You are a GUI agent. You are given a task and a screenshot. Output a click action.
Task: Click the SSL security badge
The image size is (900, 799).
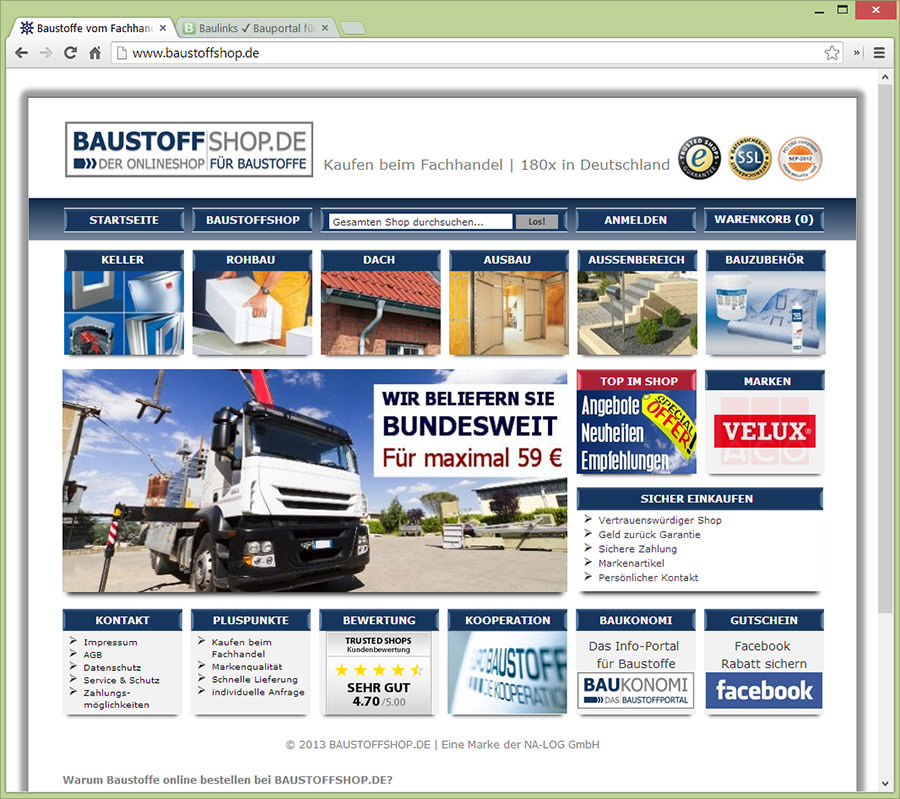pos(750,158)
